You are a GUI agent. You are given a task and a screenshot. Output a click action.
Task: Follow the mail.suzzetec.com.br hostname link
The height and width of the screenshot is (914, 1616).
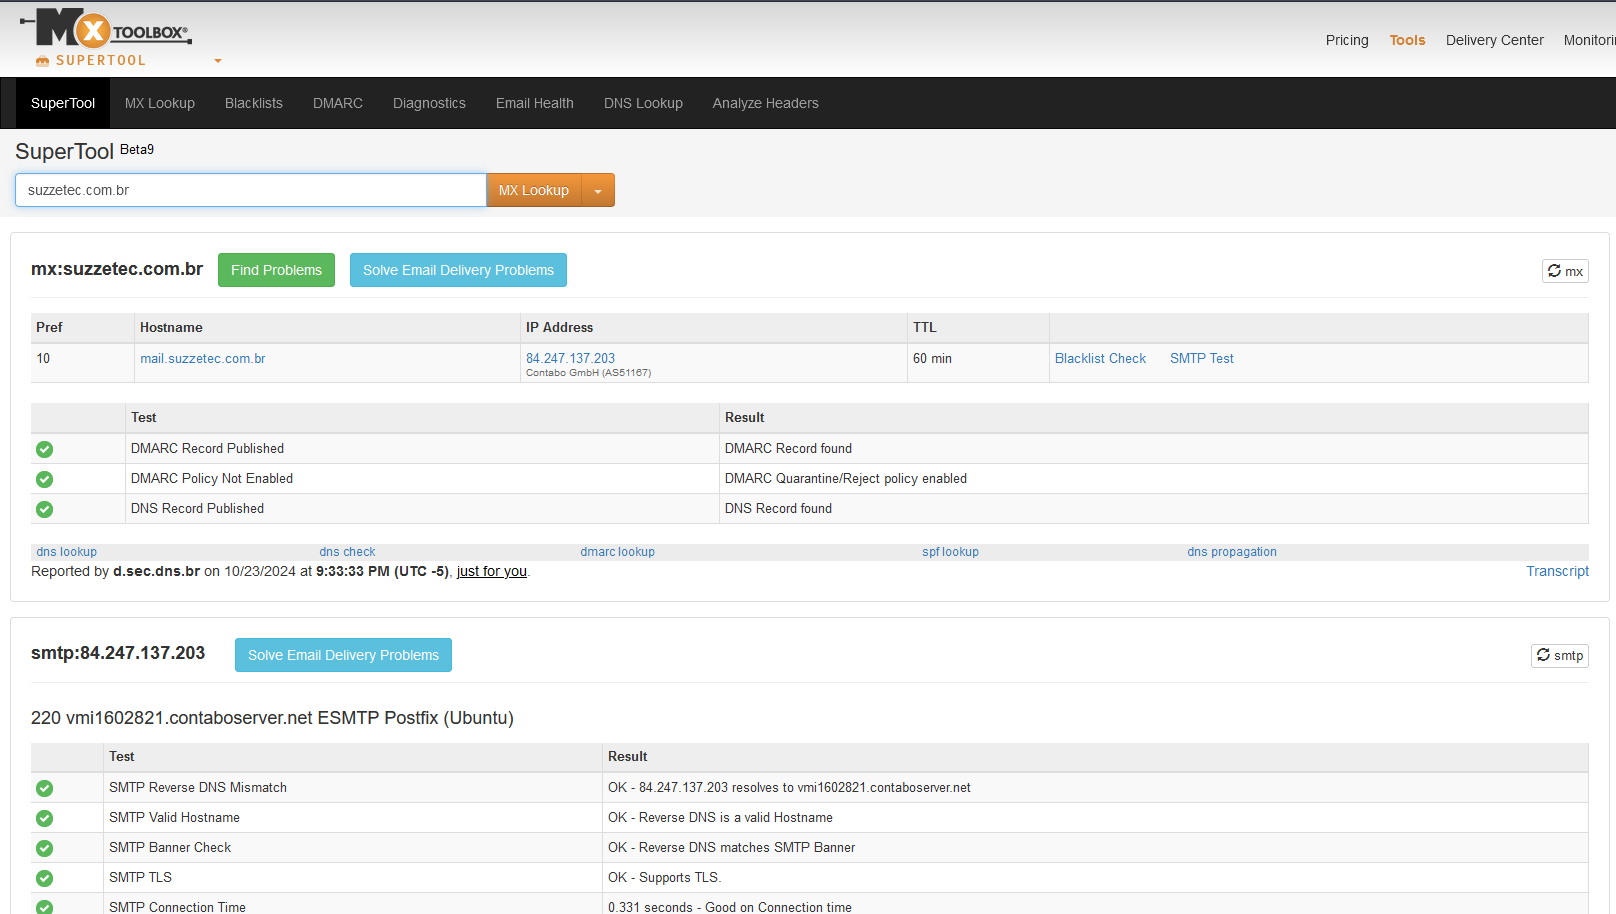pyautogui.click(x=202, y=358)
